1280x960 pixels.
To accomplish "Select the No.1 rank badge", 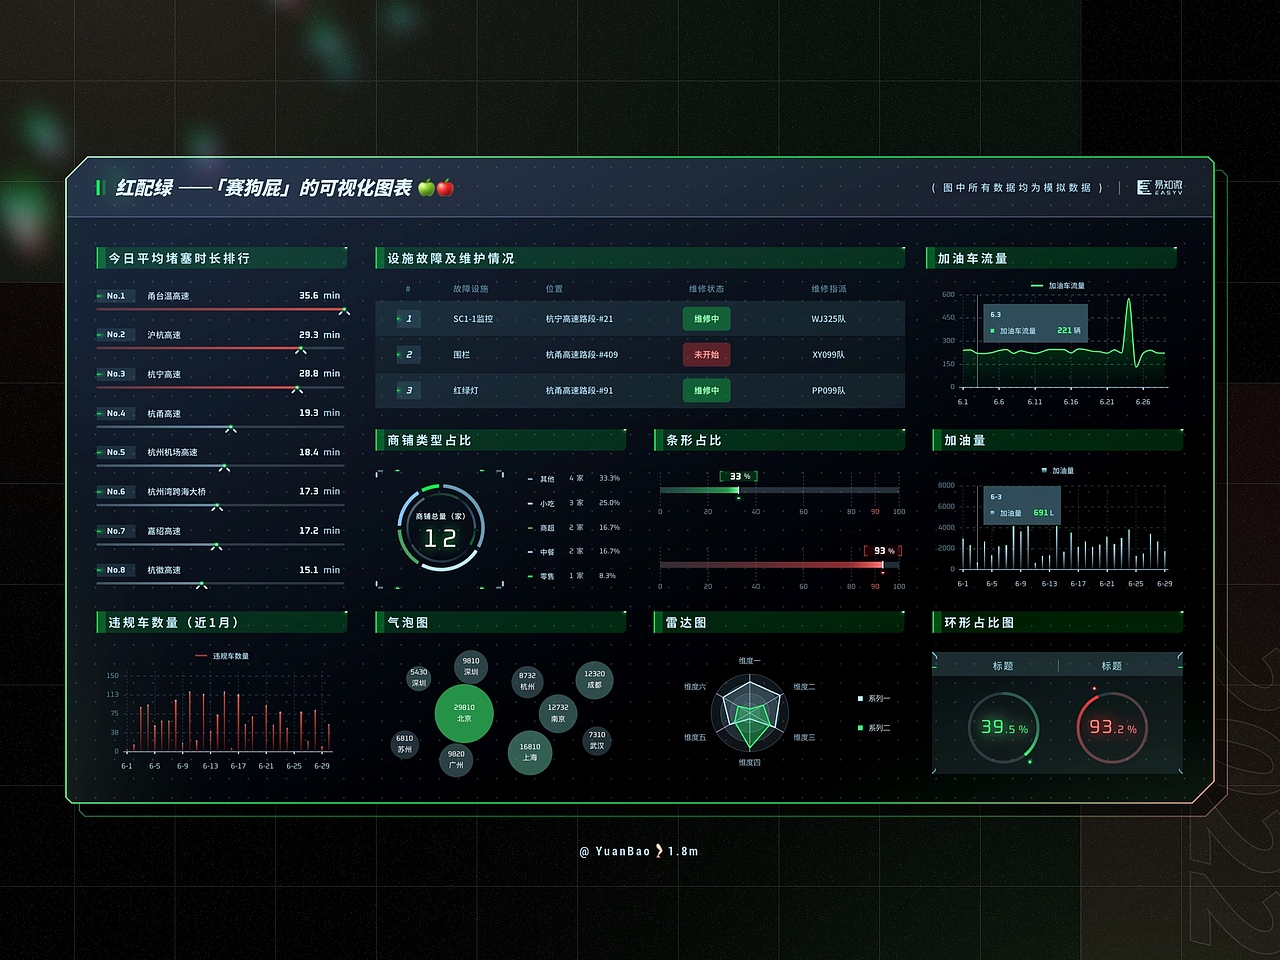I will pyautogui.click(x=116, y=296).
